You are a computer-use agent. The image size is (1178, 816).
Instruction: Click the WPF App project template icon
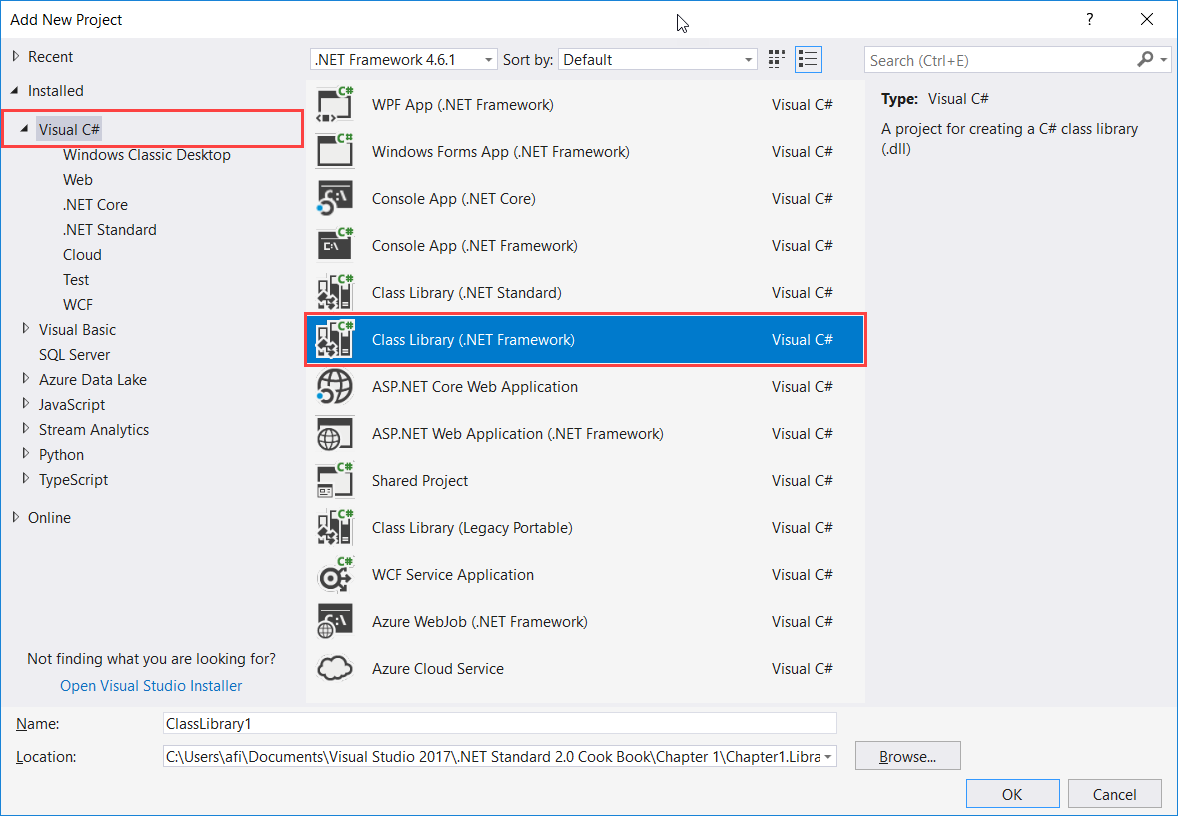tap(335, 104)
